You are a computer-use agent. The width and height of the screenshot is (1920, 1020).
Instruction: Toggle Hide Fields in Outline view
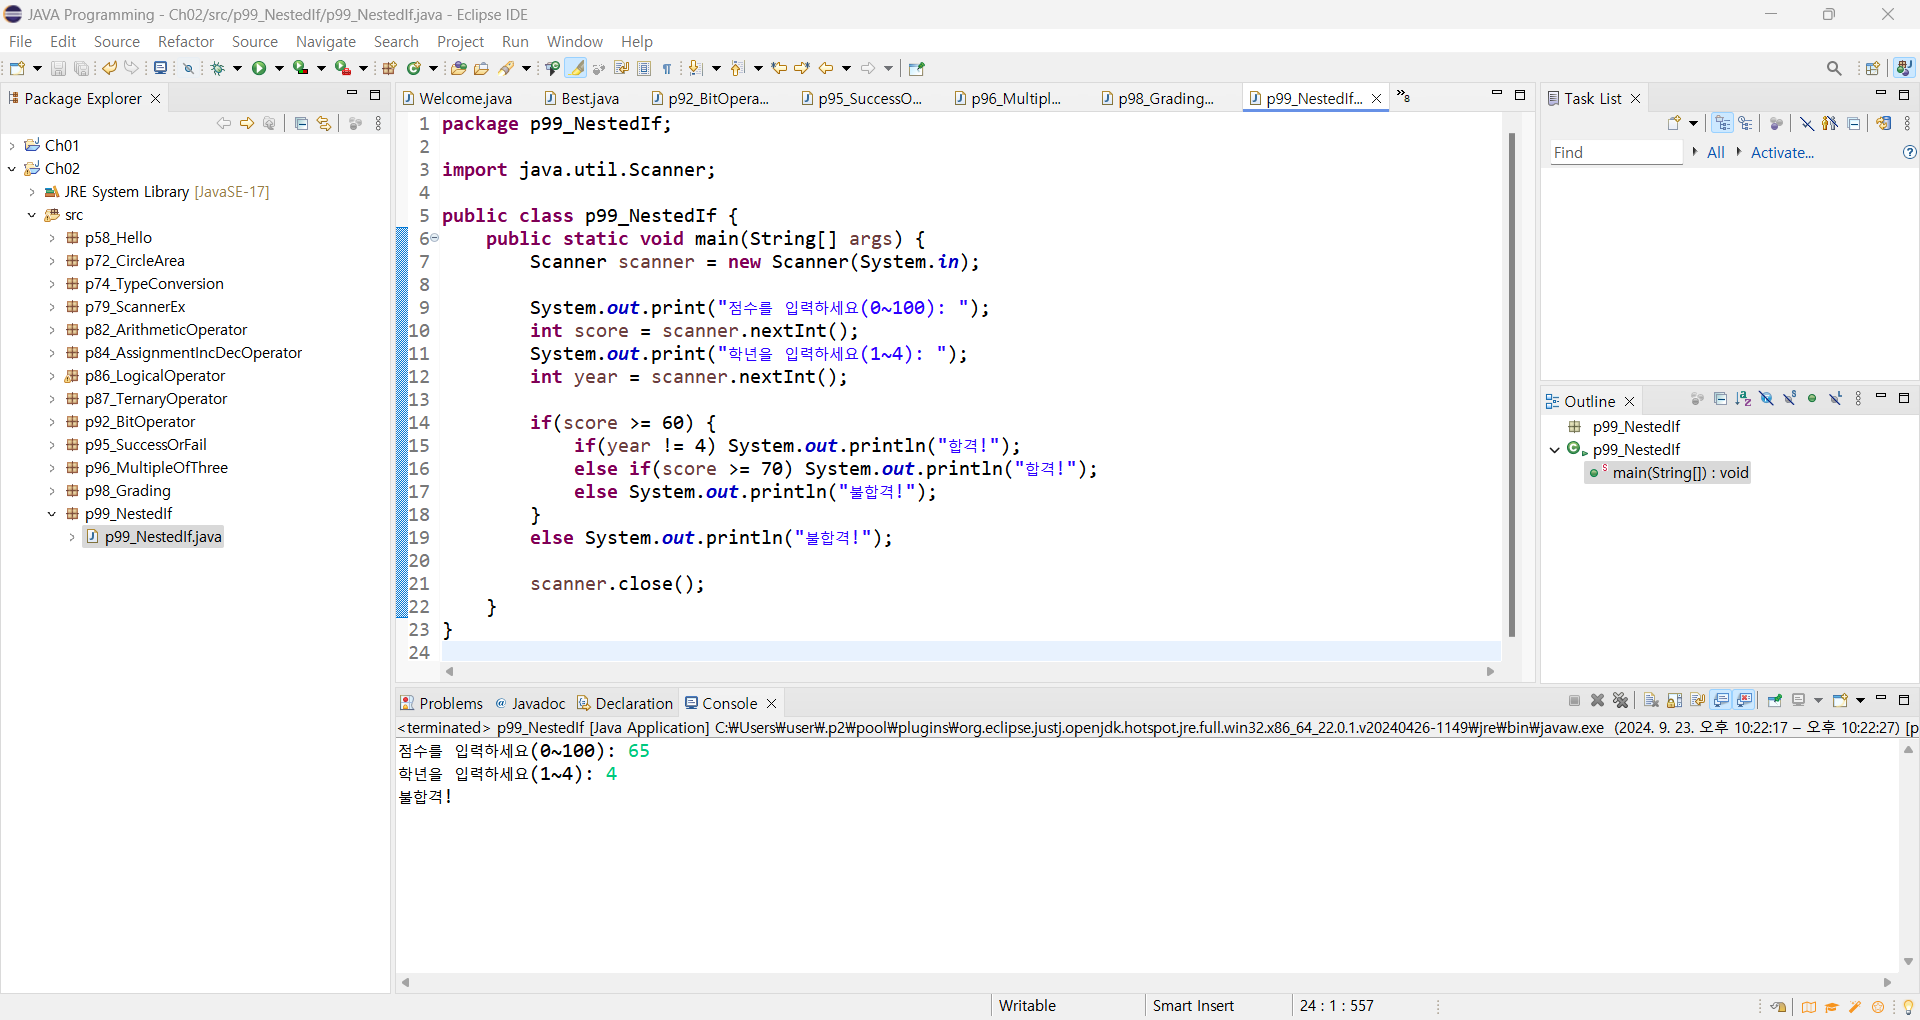tap(1766, 399)
